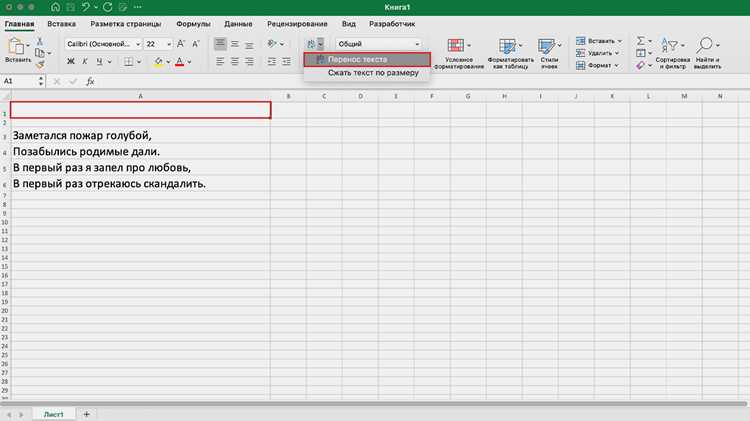
Task: Add a new sheet with the plus button
Action: point(87,414)
